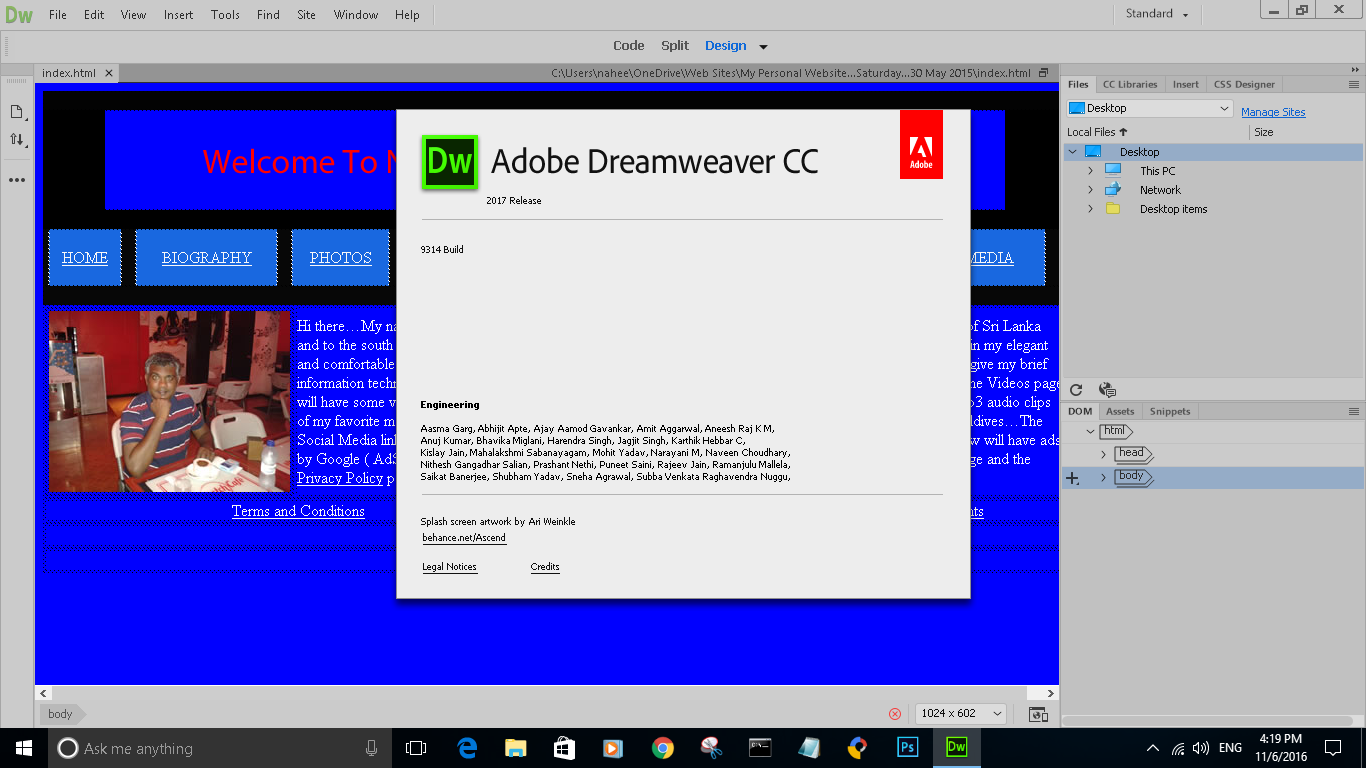Open the Insert menu in menu bar
The width and height of the screenshot is (1366, 768).
(x=179, y=15)
